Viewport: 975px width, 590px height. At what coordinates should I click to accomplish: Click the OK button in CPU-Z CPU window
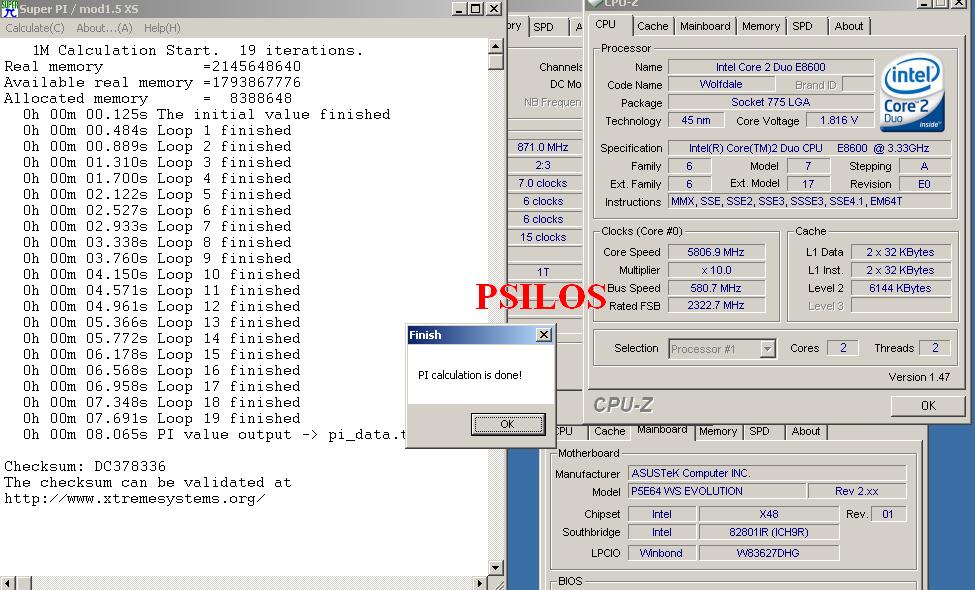click(928, 405)
